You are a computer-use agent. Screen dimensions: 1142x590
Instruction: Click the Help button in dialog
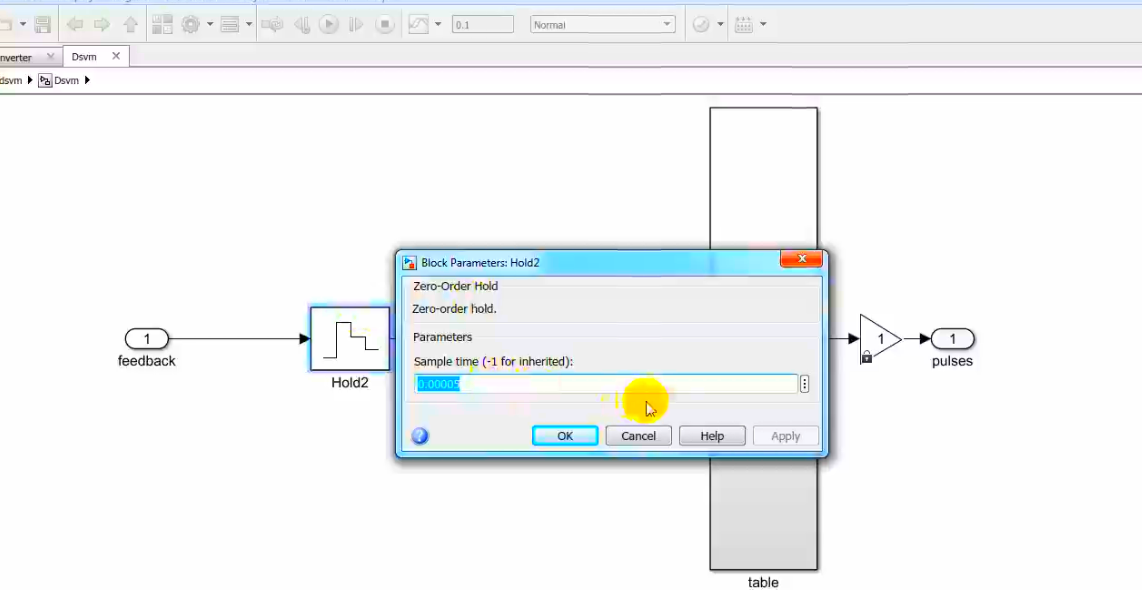point(712,436)
